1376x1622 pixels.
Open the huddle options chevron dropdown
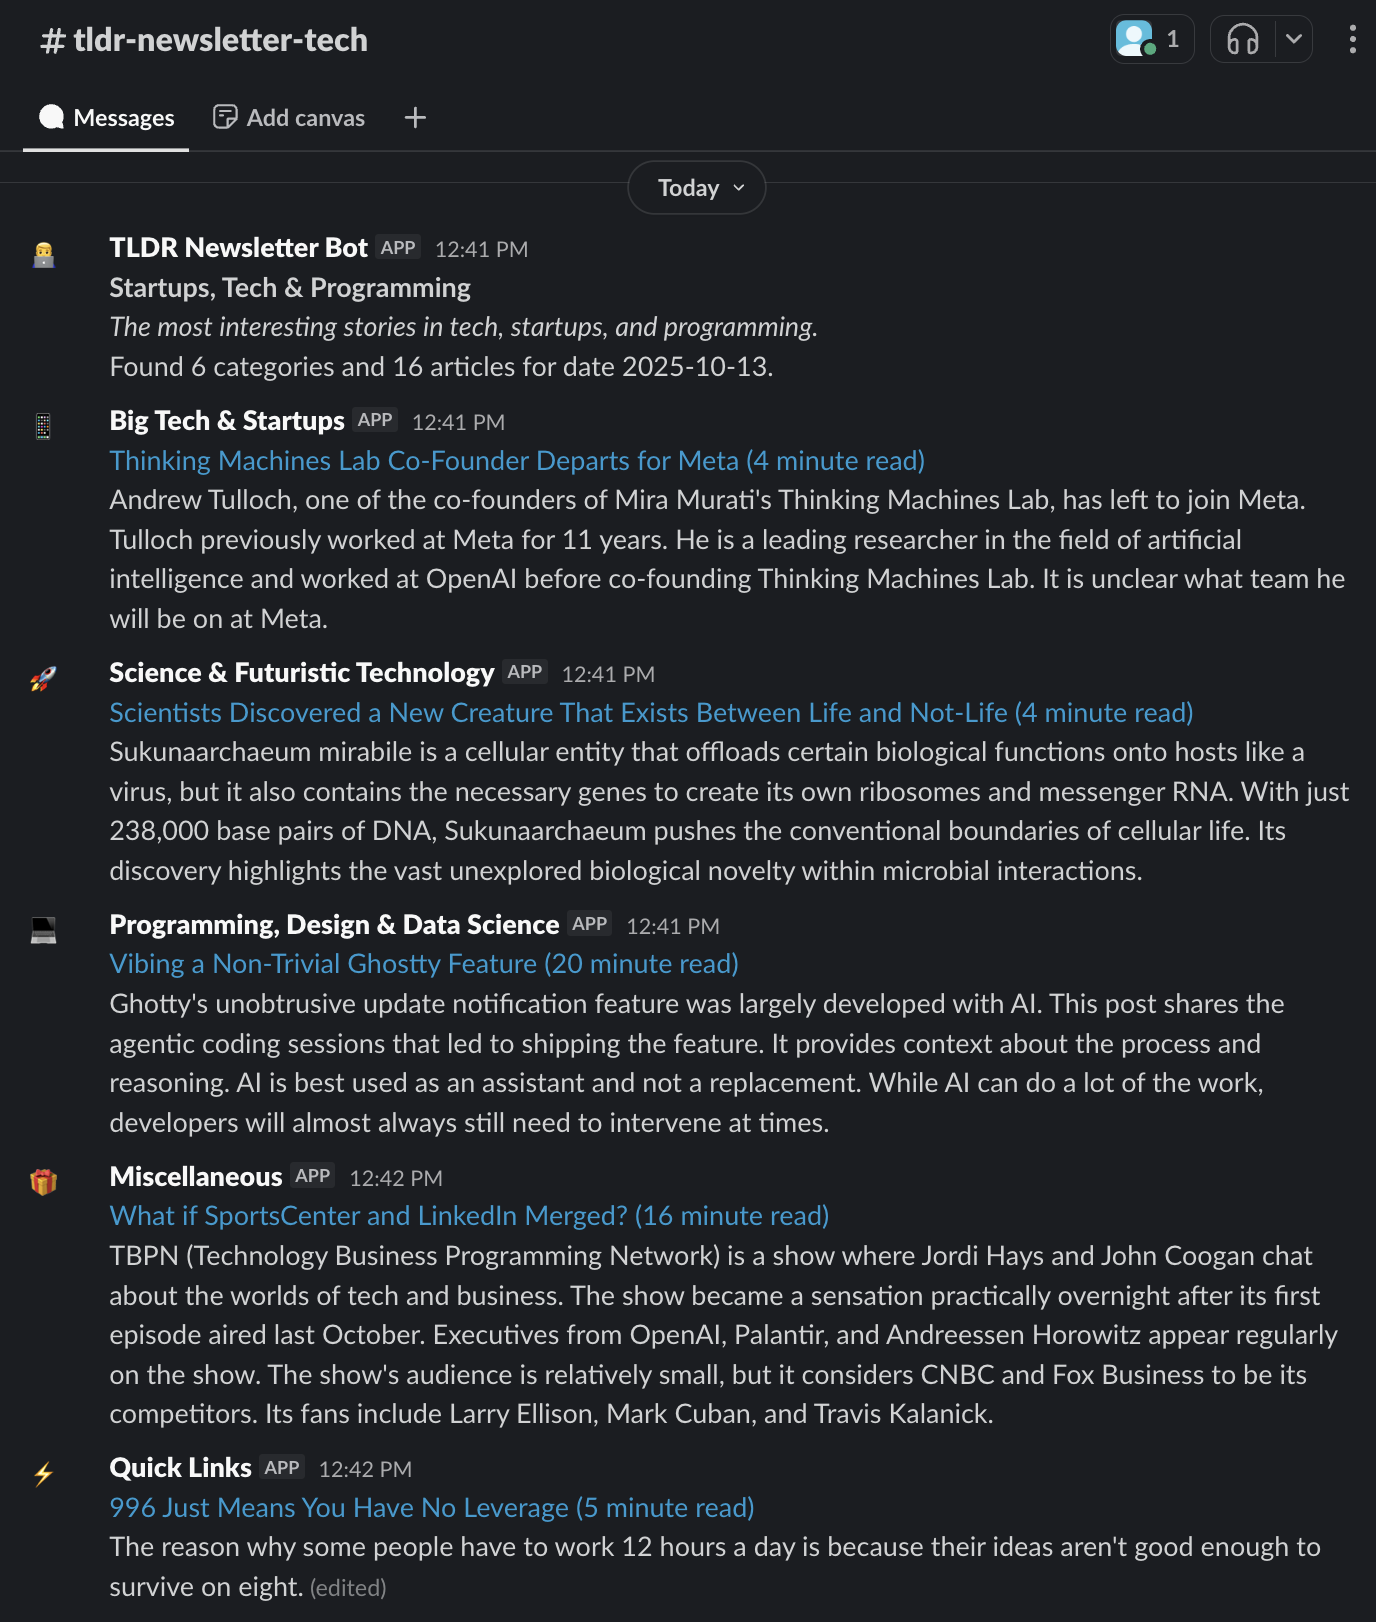point(1294,40)
